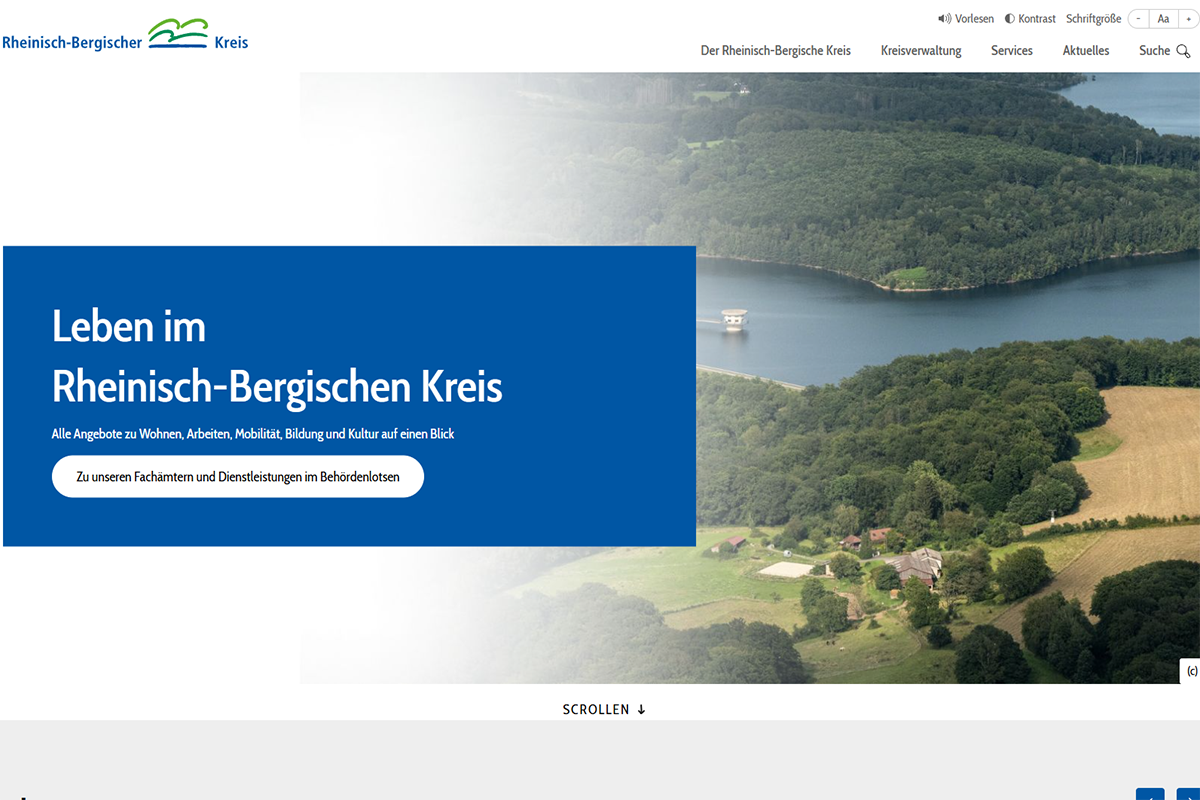1200x800 pixels.
Task: Click the Leben im Rheinisch-Bergischen Kreis heading
Action: click(x=277, y=357)
